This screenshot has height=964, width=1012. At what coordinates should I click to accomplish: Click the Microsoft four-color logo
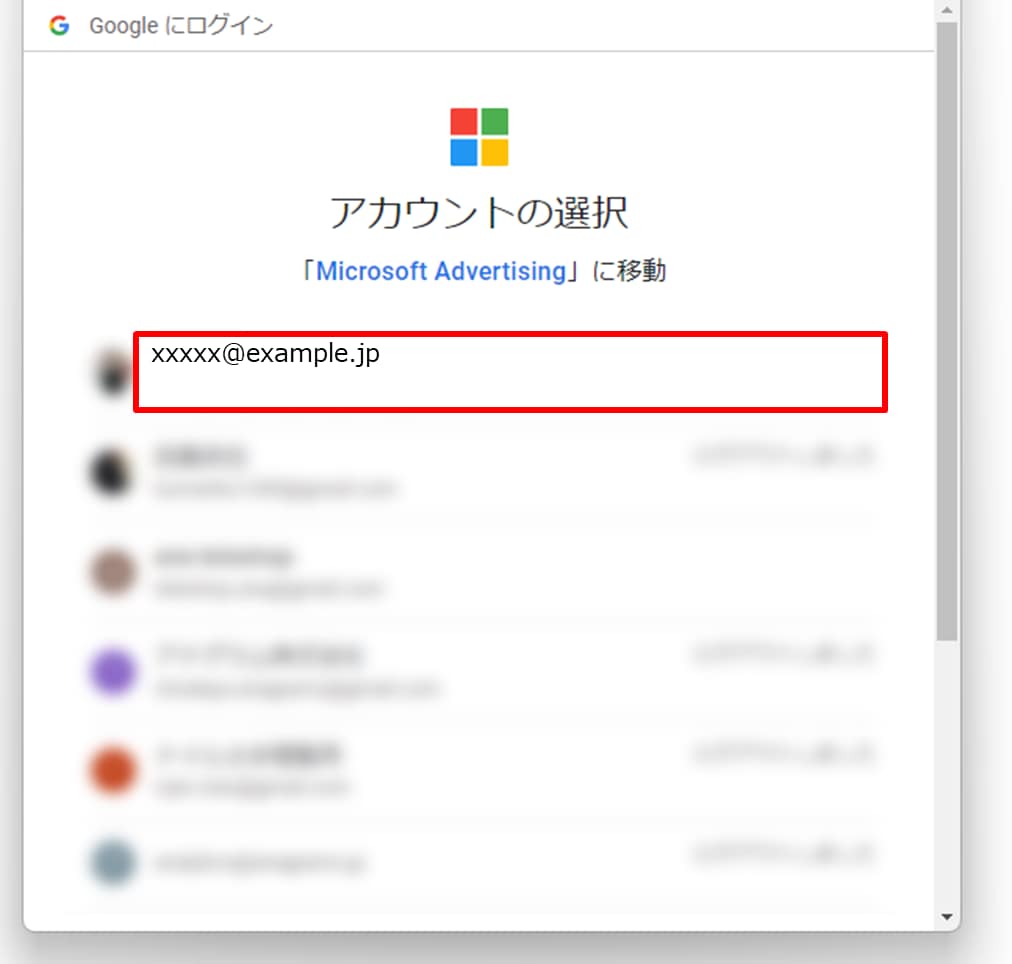pos(479,137)
